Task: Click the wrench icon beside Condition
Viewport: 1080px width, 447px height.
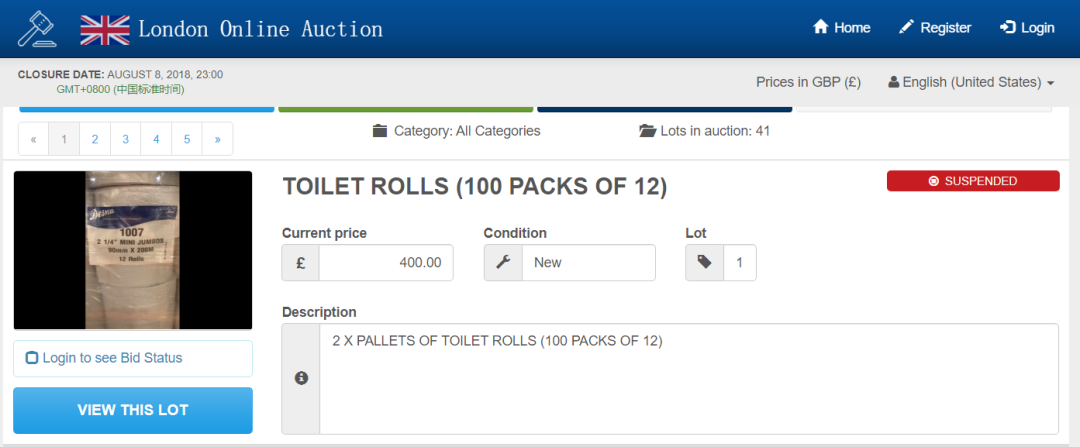Action: point(503,263)
